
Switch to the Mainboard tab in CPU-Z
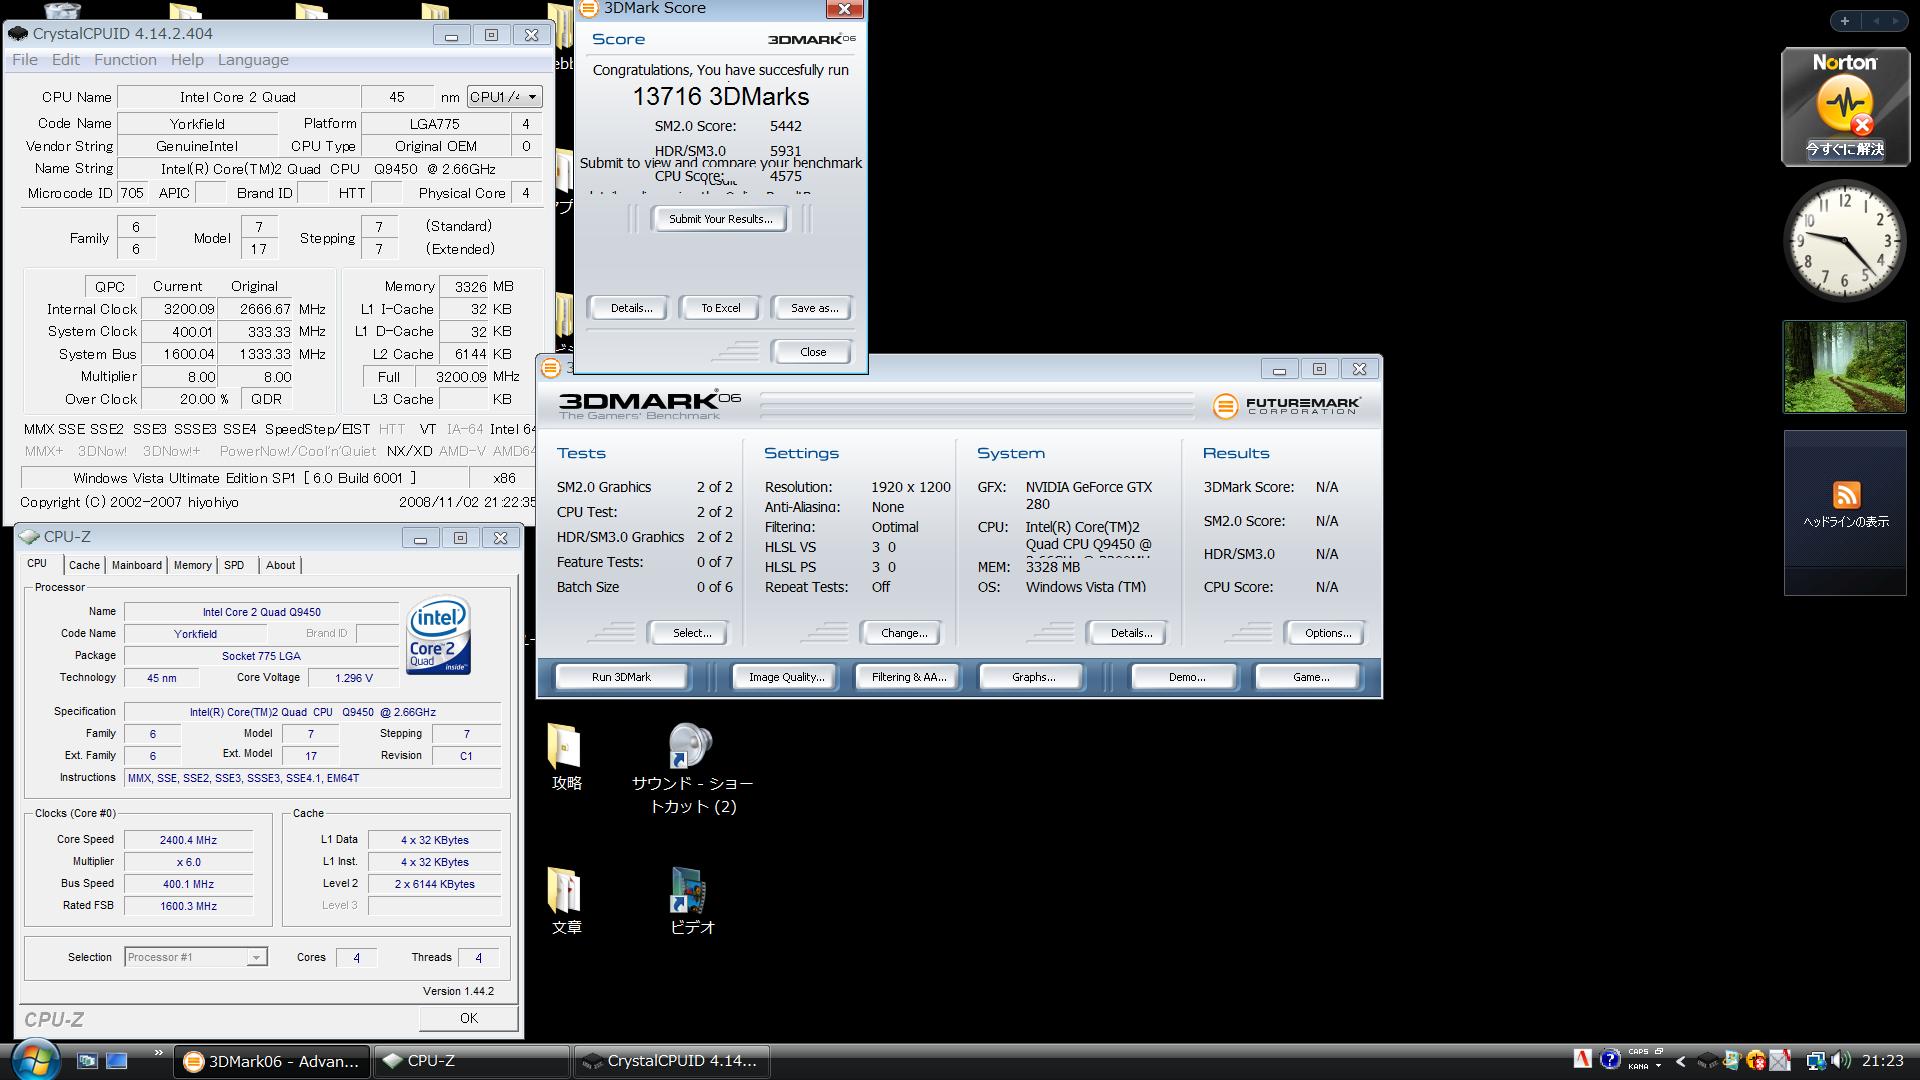click(137, 565)
